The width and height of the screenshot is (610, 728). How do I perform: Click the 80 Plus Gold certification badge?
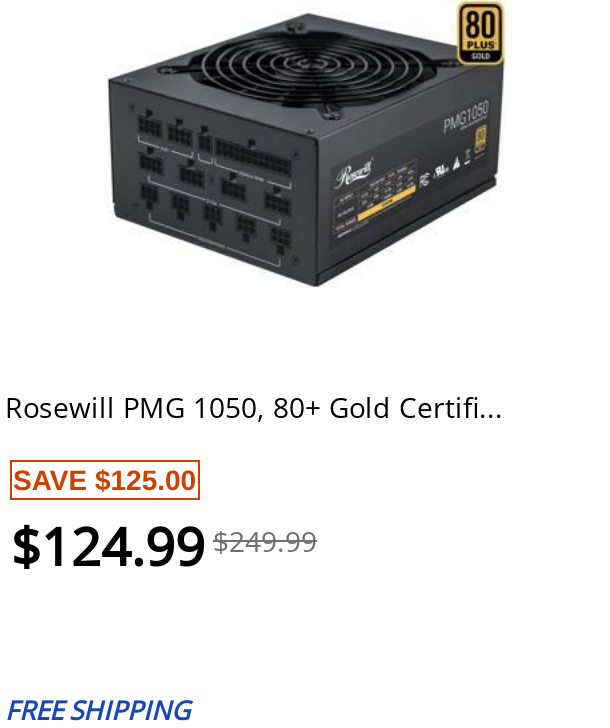(480, 32)
